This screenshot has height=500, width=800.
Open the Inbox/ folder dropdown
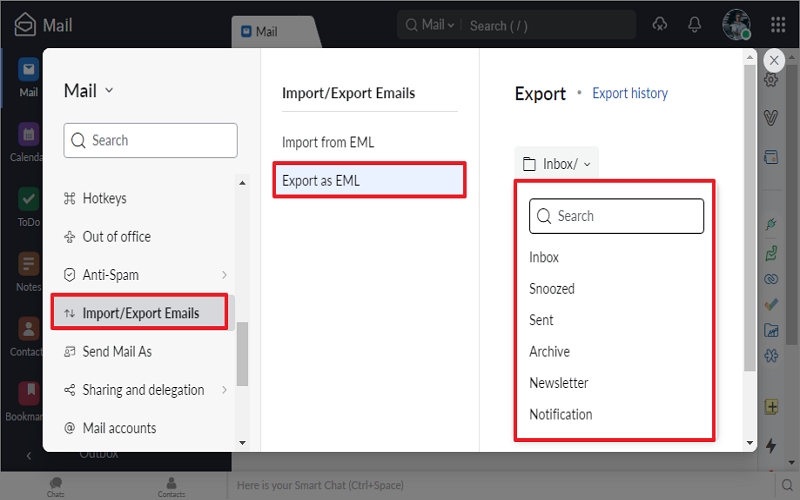point(557,164)
